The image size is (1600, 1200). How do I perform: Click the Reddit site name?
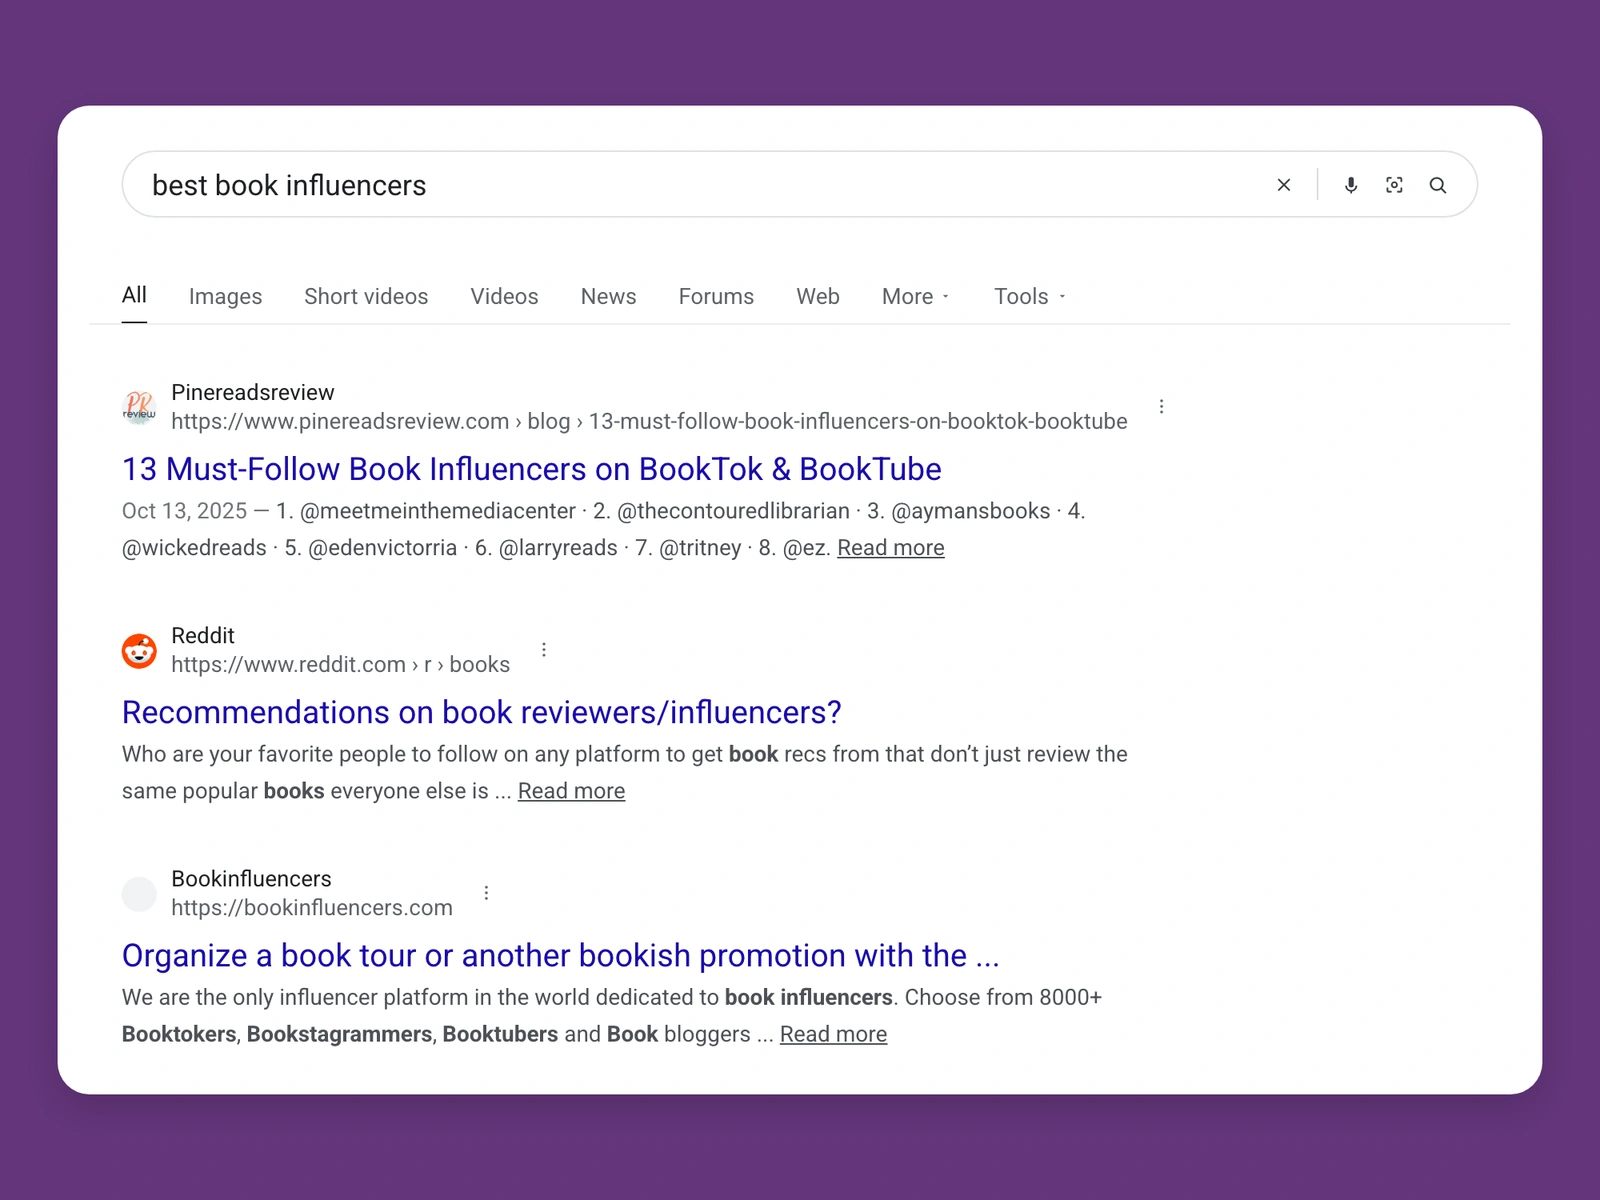(203, 635)
